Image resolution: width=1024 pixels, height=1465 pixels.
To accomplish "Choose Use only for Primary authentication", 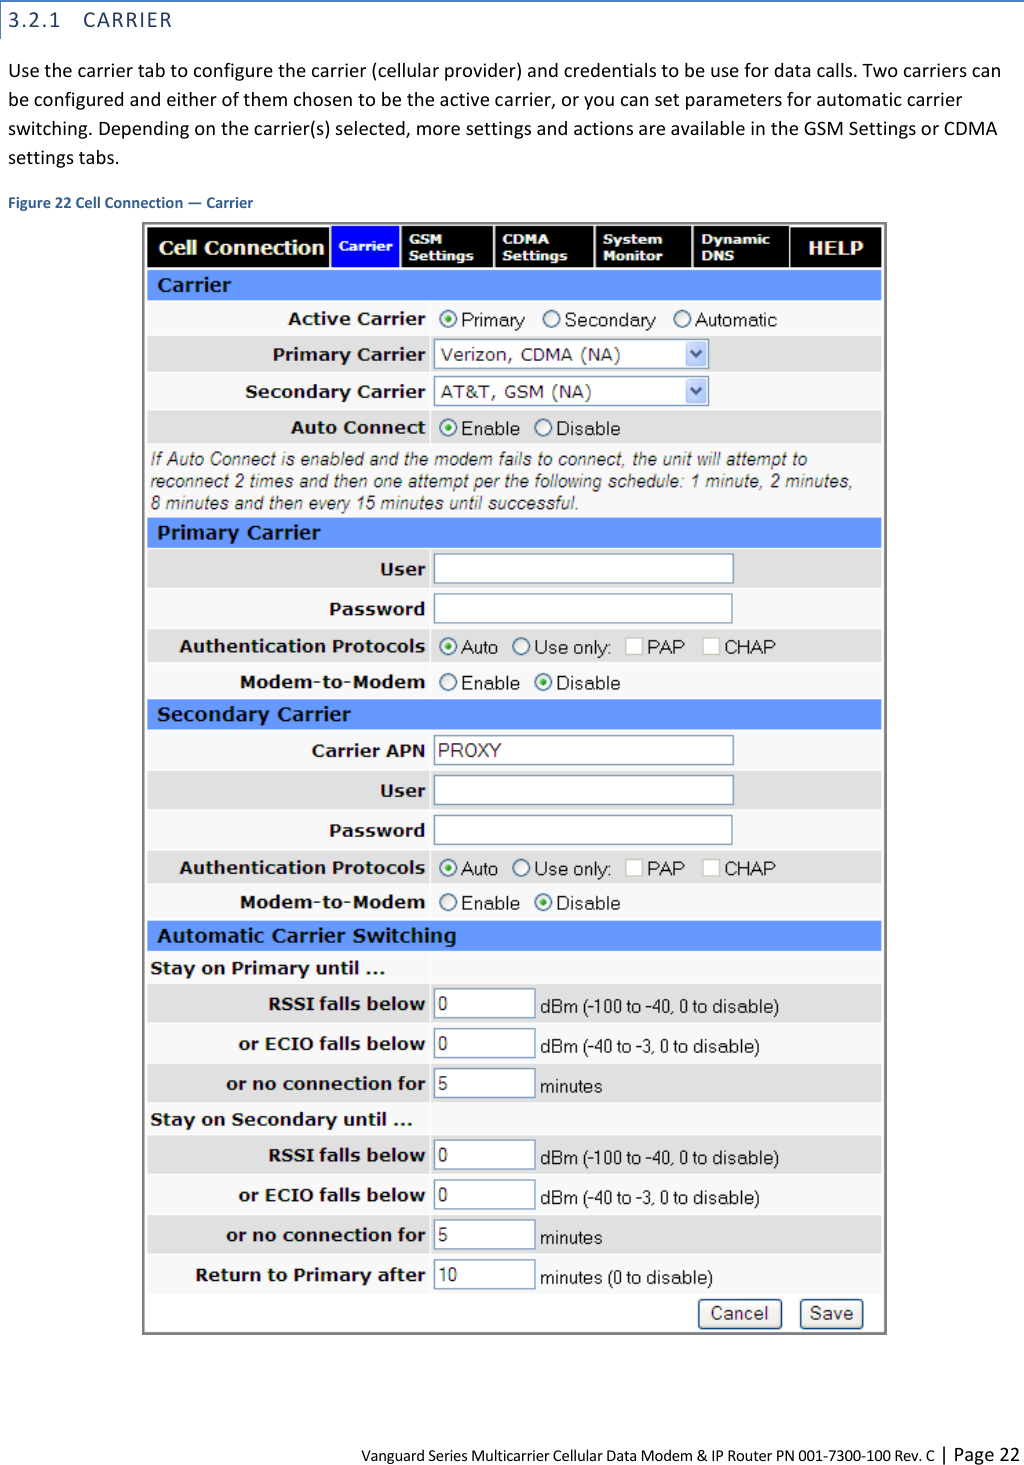I will pyautogui.click(x=521, y=647).
